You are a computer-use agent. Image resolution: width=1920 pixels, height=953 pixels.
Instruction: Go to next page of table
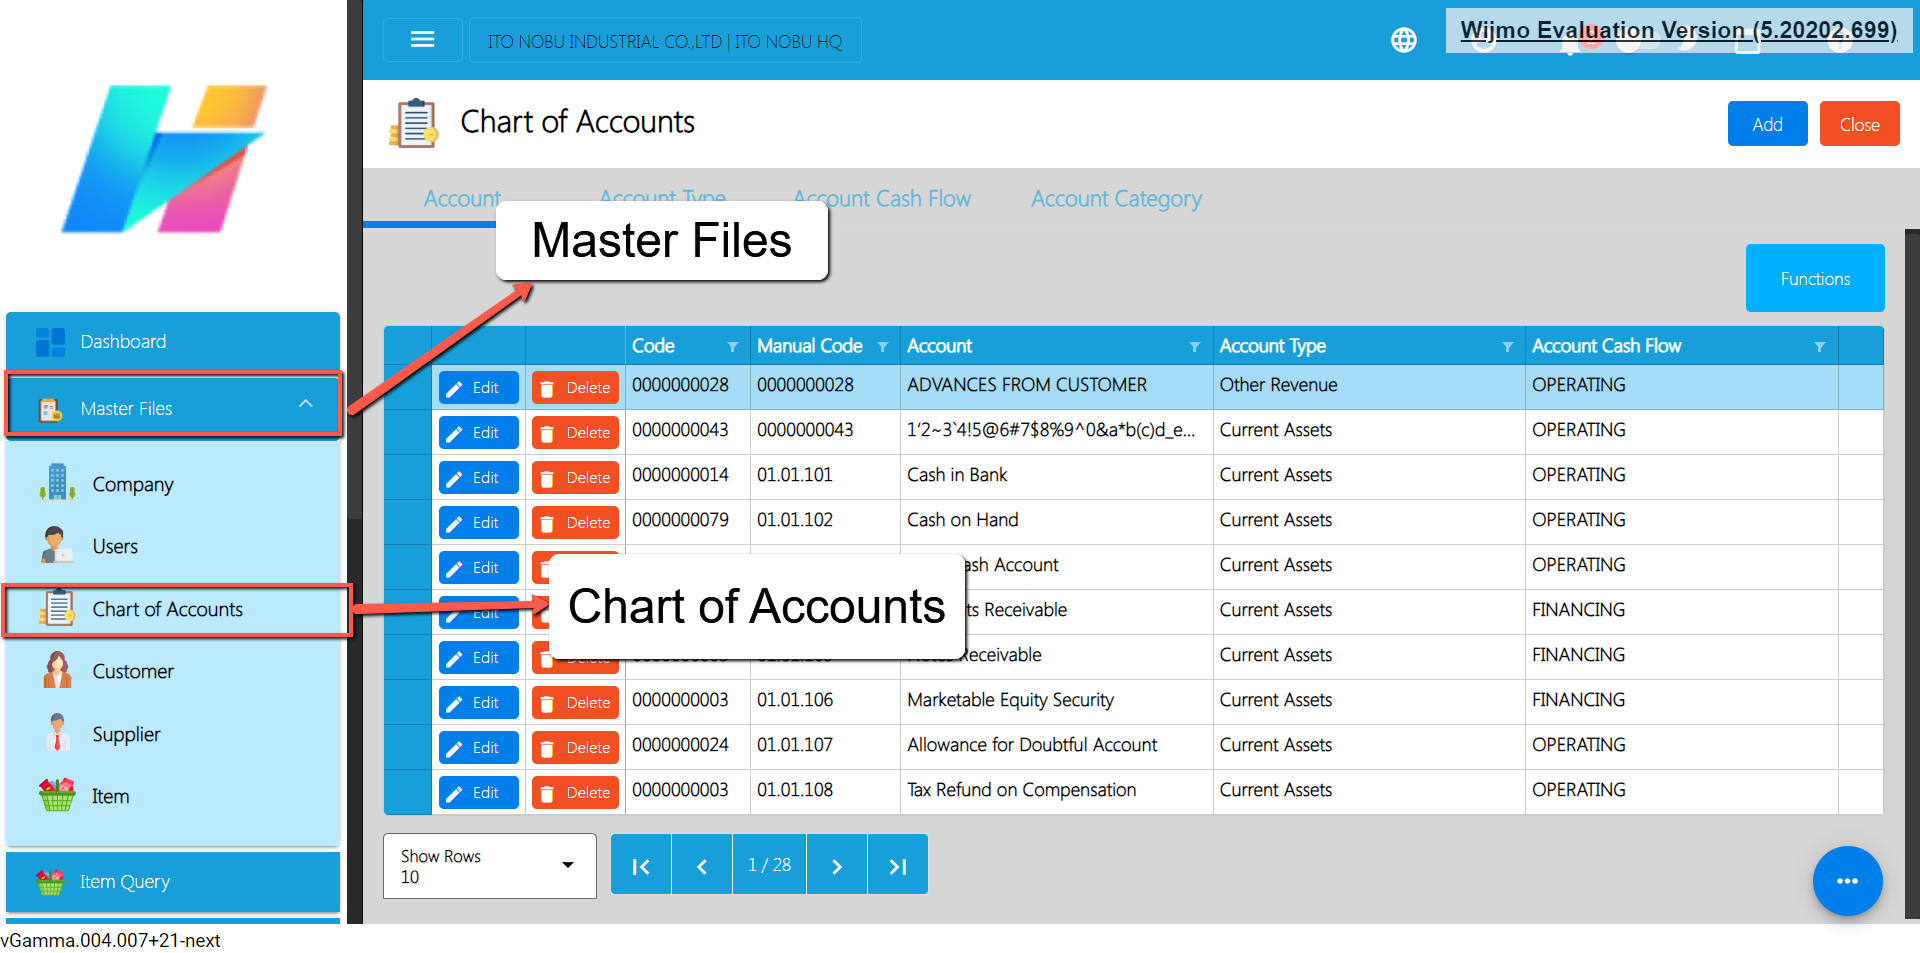point(836,865)
